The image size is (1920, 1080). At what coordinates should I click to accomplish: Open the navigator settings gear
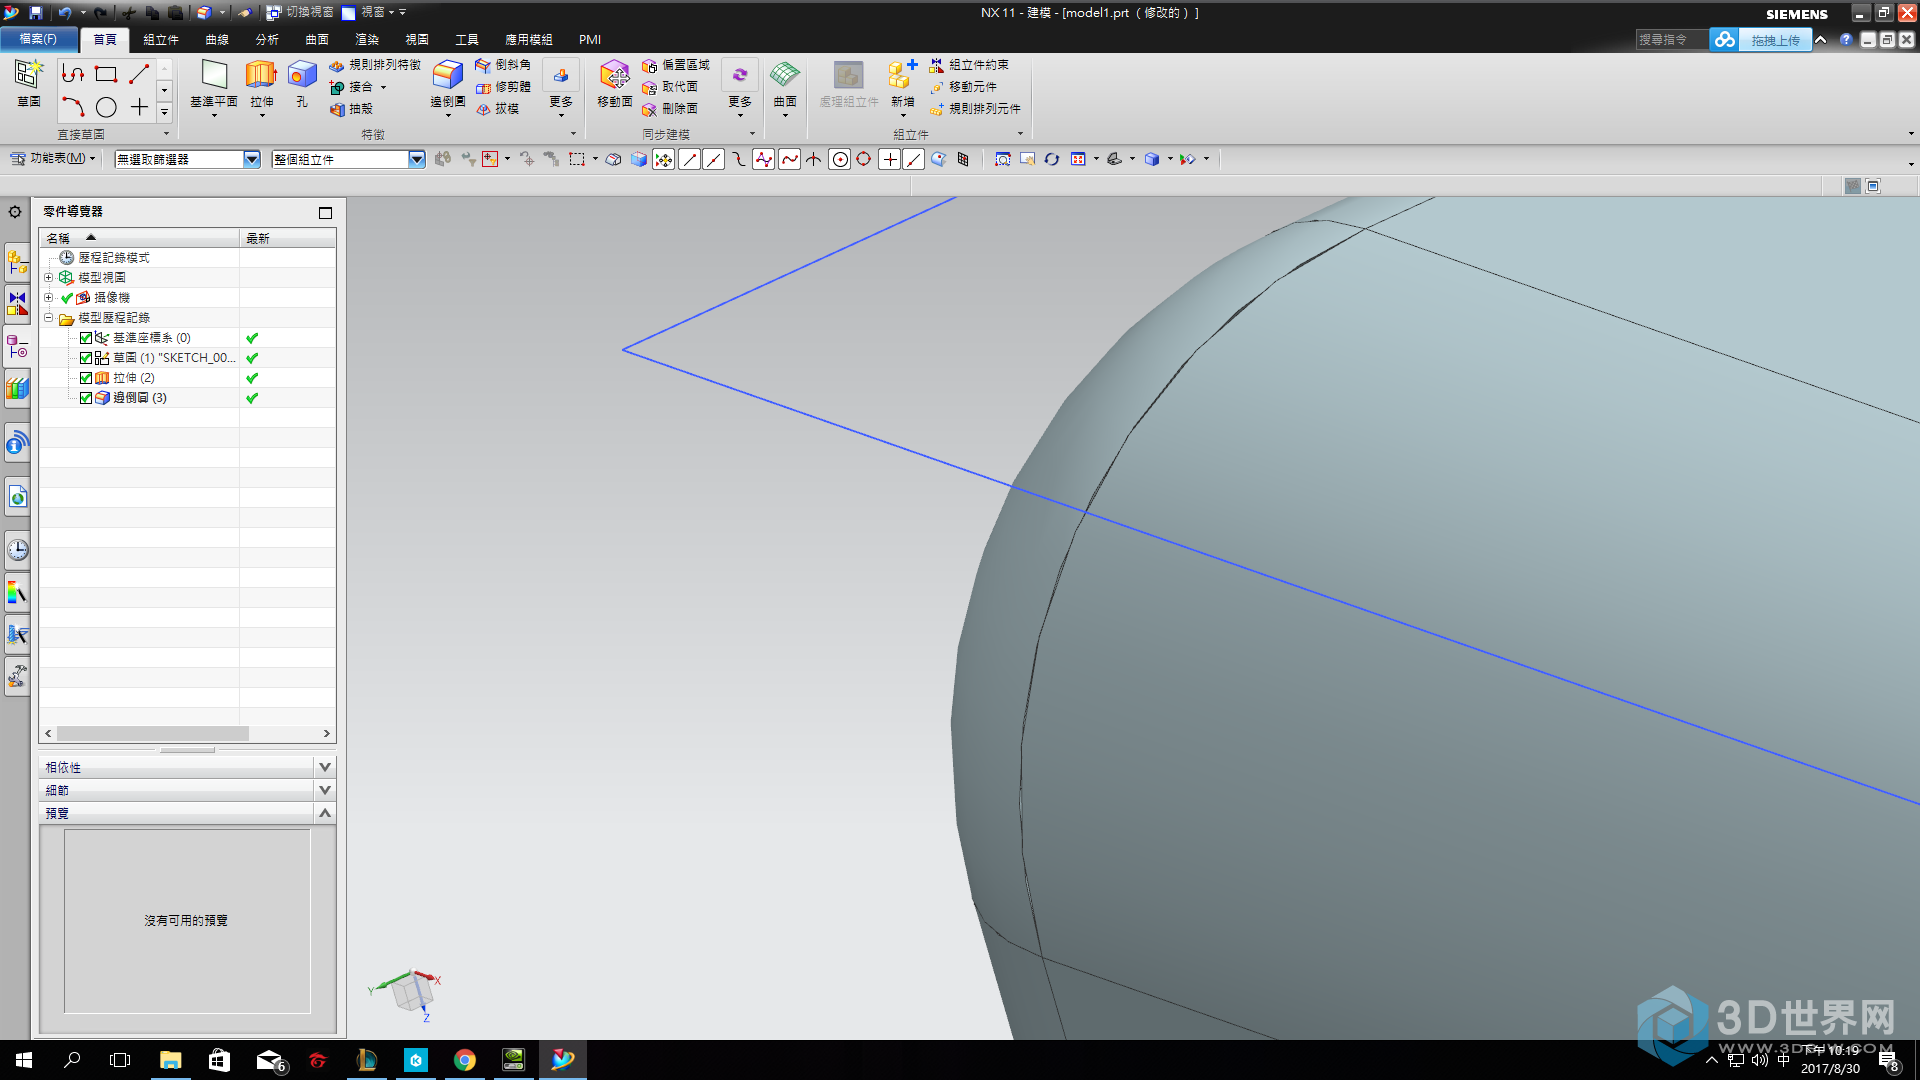click(x=15, y=212)
